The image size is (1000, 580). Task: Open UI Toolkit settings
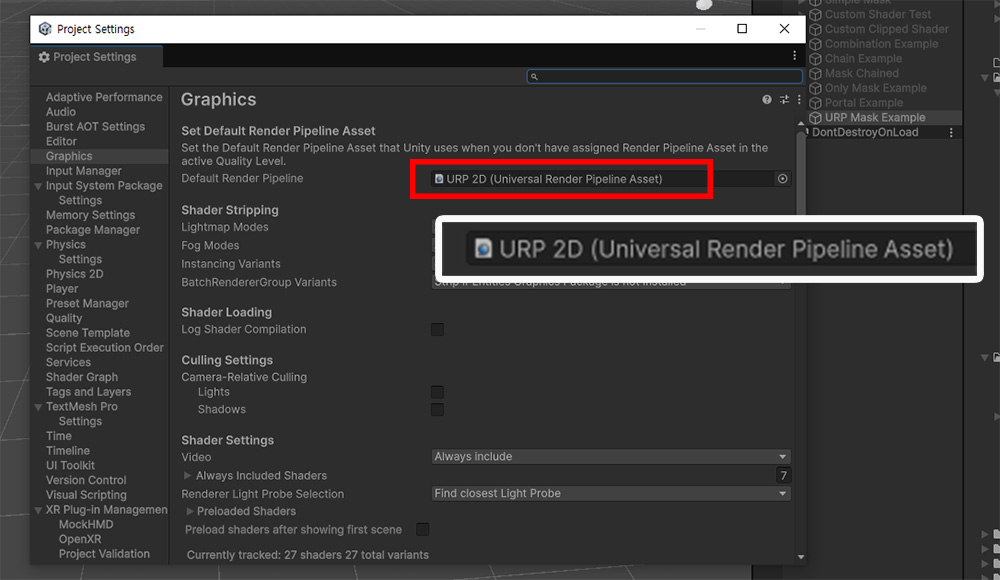(70, 465)
